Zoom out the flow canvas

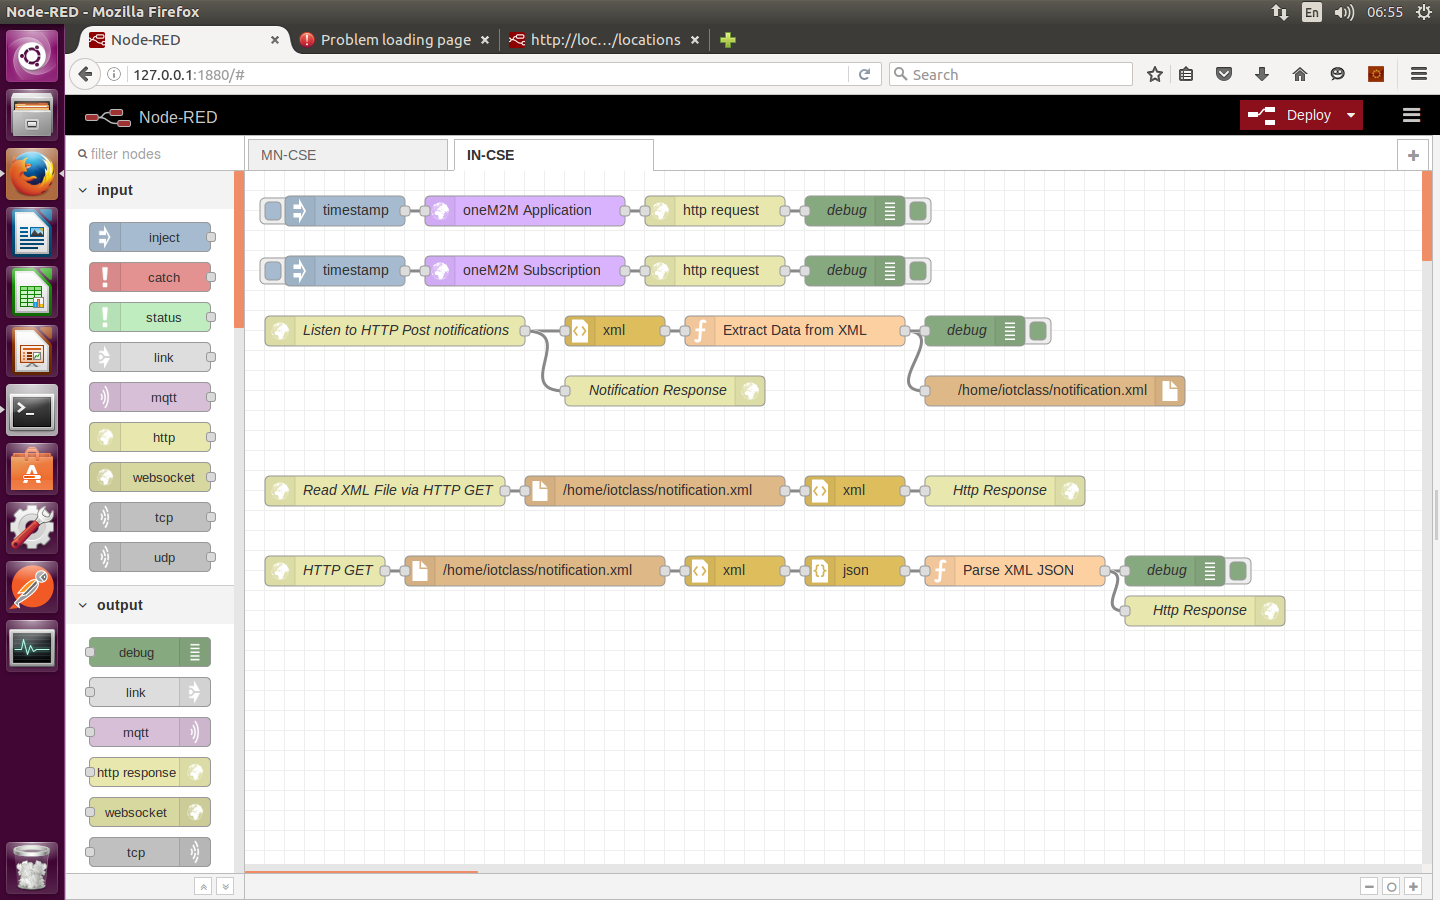[x=1369, y=886]
